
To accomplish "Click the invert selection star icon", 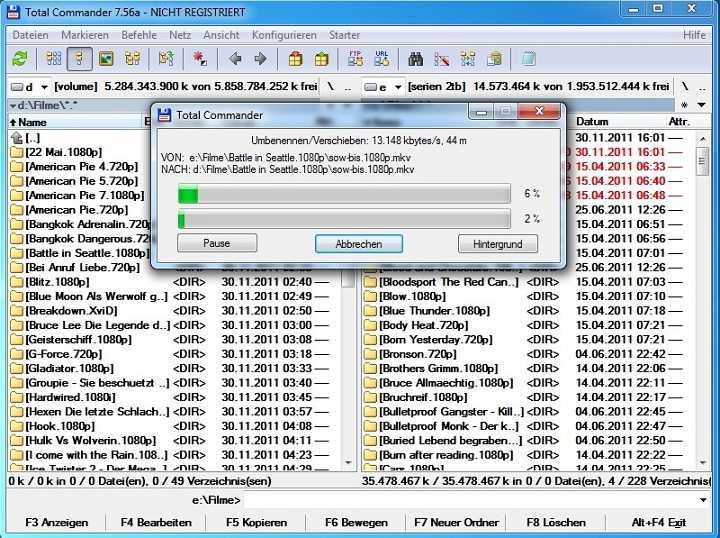I will [200, 59].
